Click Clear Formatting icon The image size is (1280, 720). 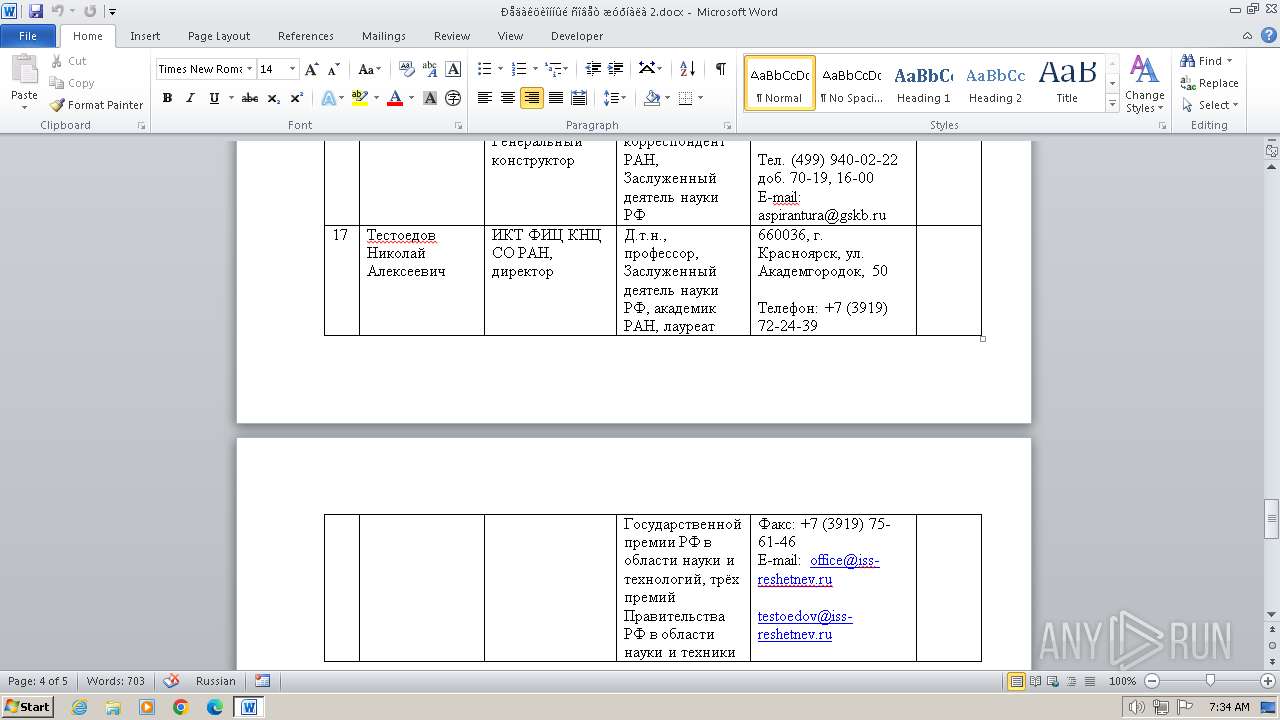[406, 69]
